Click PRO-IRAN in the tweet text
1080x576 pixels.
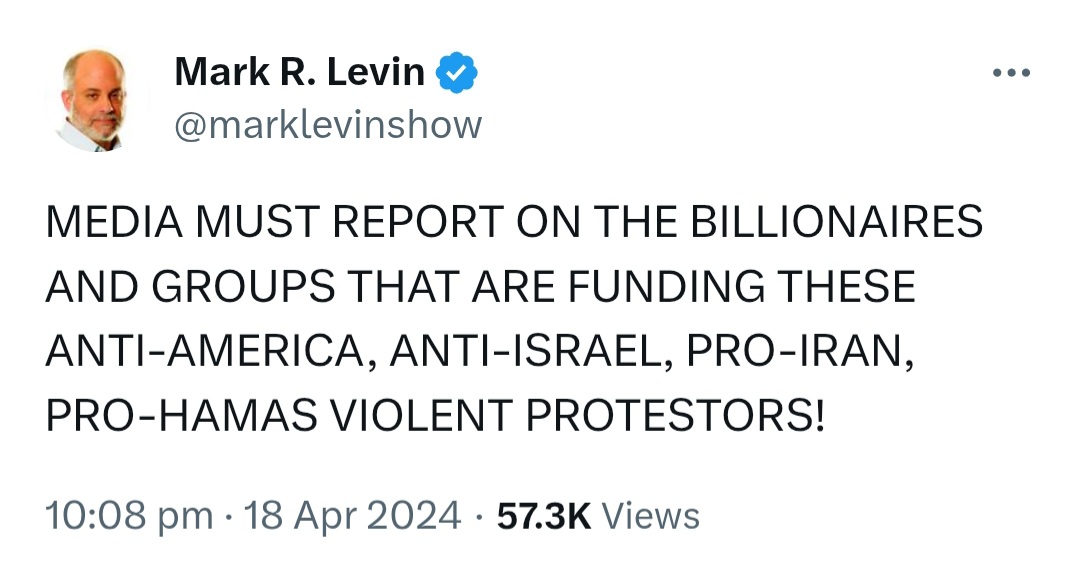point(800,351)
